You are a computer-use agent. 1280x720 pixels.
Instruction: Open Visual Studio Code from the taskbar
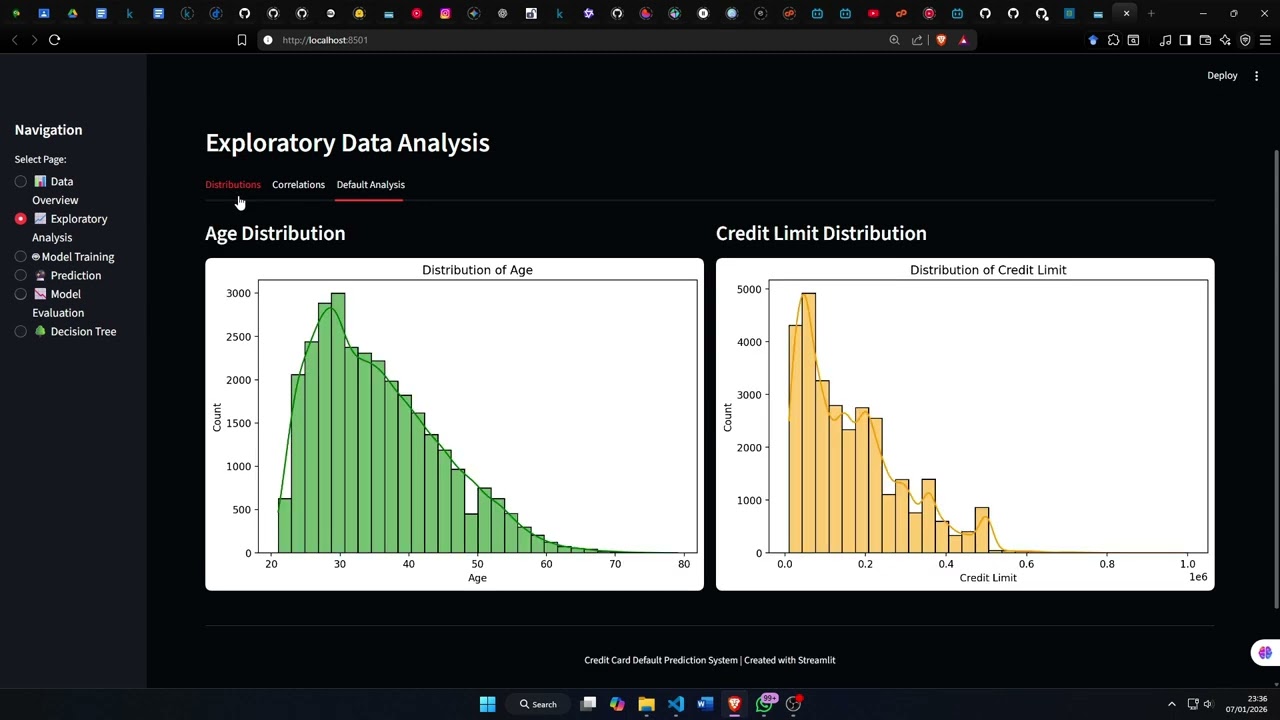[x=676, y=704]
